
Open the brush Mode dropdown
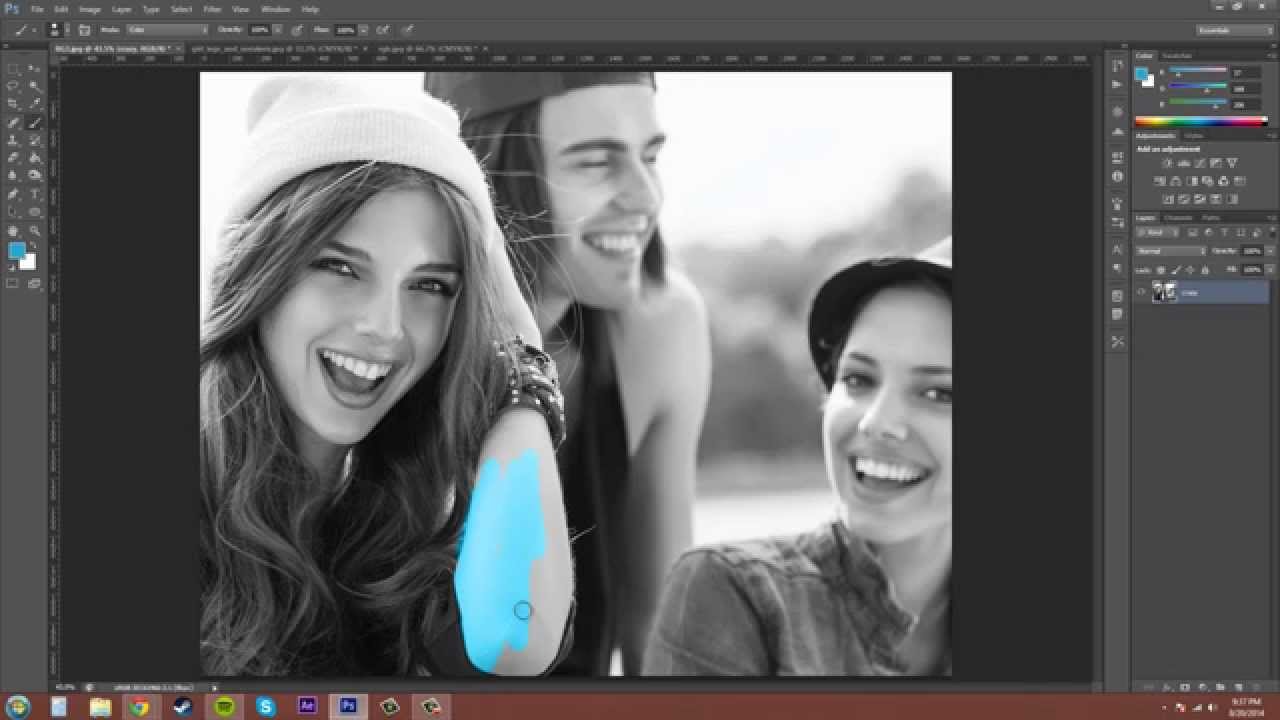166,30
